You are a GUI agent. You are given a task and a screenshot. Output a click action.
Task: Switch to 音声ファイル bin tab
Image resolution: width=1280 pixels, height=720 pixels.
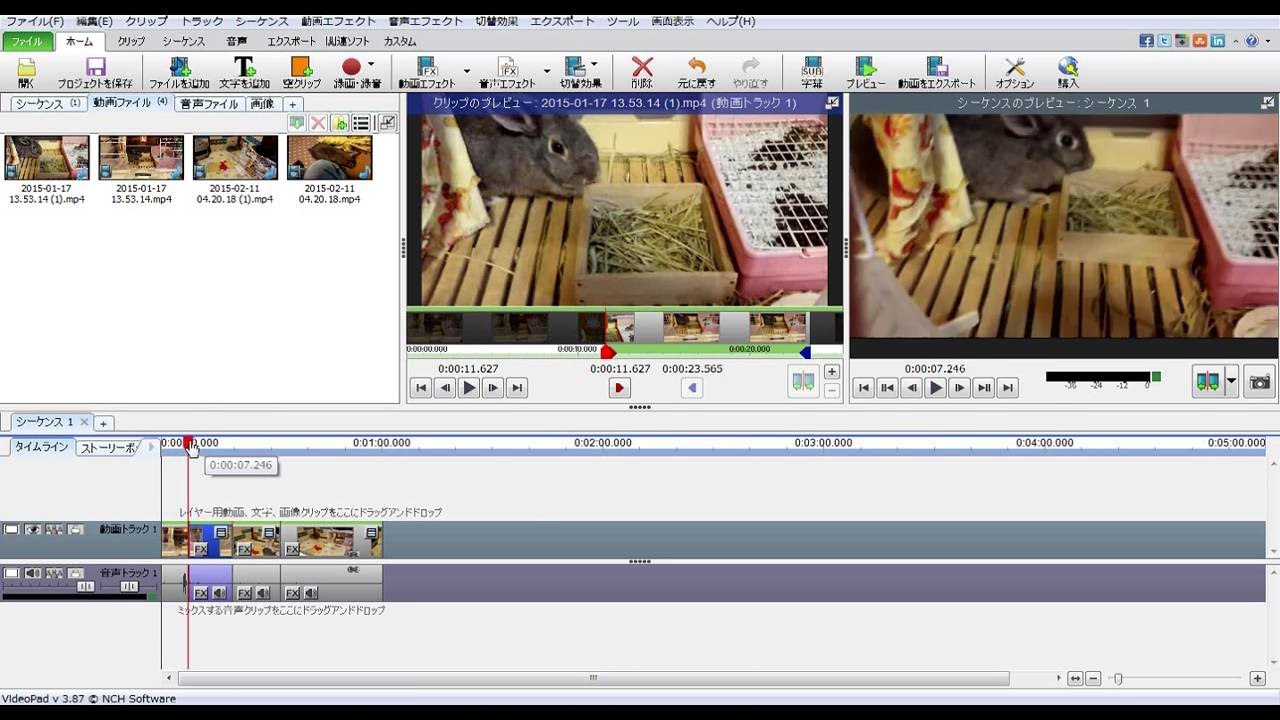pos(209,104)
